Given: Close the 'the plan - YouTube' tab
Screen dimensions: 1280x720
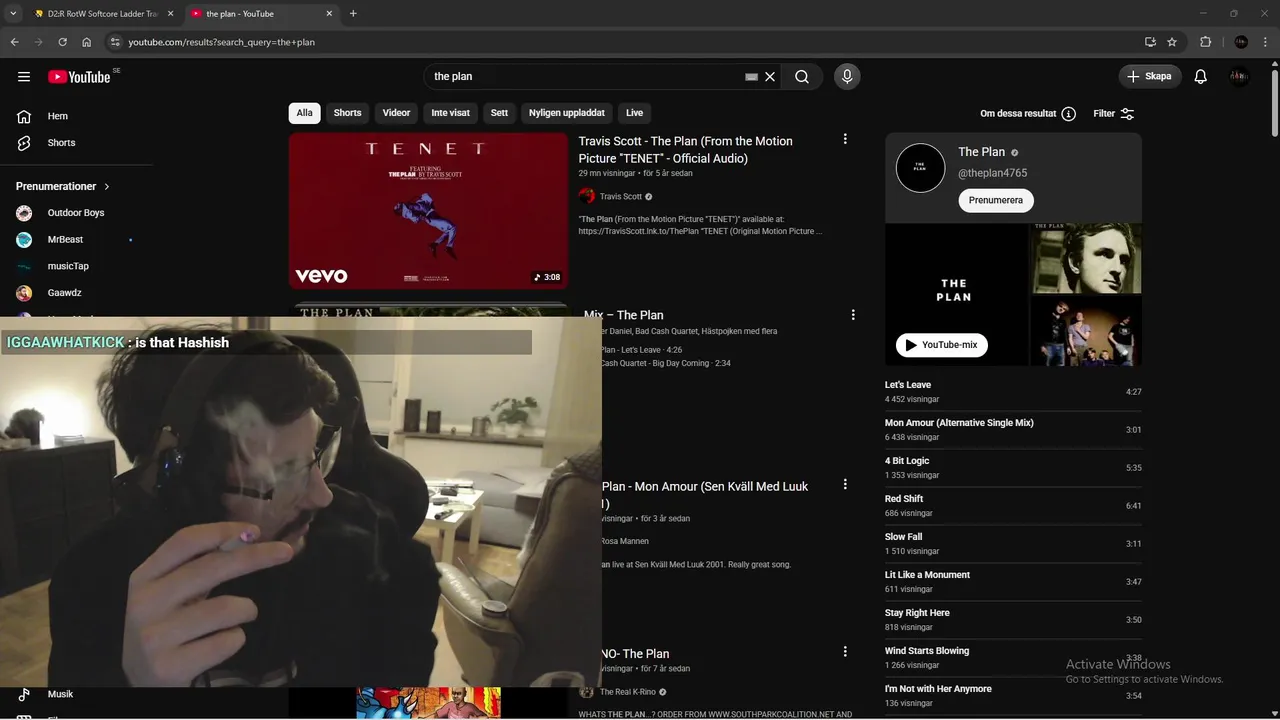Looking at the screenshot, I should pyautogui.click(x=330, y=14).
